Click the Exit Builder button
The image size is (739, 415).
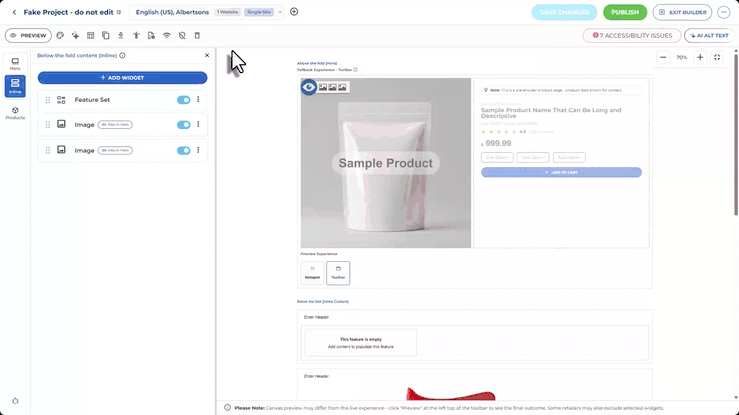(682, 12)
